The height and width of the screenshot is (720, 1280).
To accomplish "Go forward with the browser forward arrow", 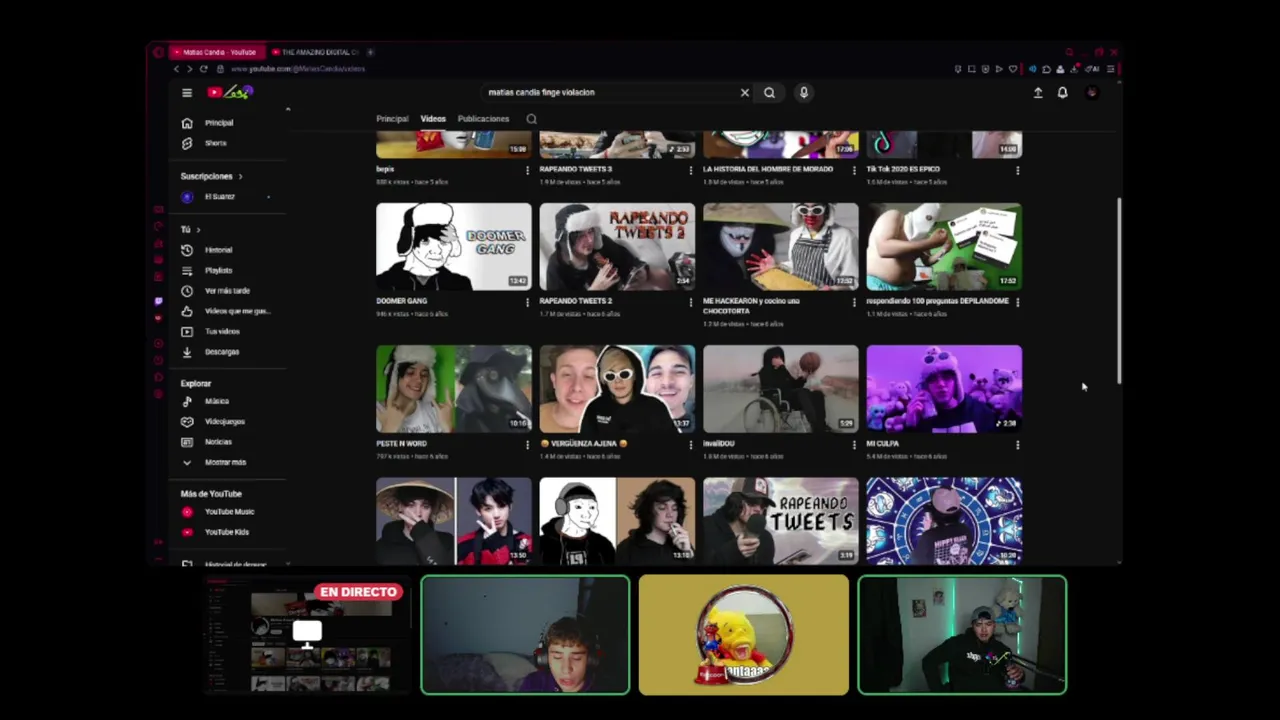I will (x=189, y=68).
